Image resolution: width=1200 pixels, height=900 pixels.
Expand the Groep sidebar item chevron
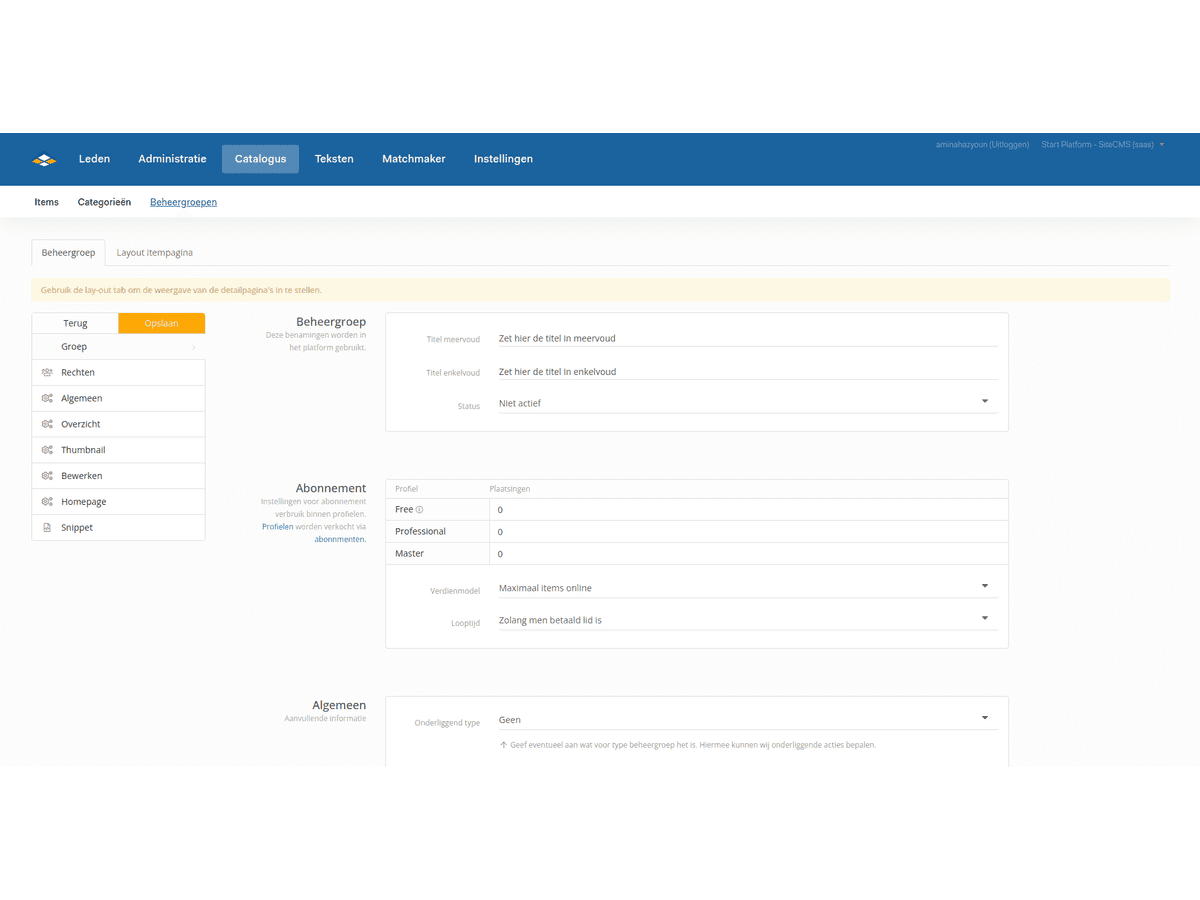(x=193, y=347)
